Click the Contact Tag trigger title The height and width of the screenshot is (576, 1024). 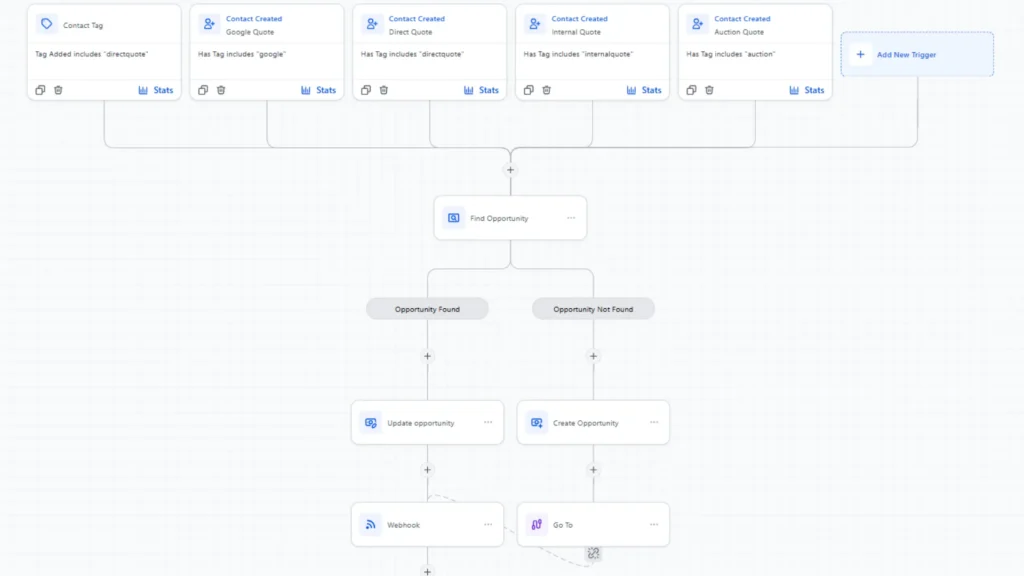(x=83, y=25)
